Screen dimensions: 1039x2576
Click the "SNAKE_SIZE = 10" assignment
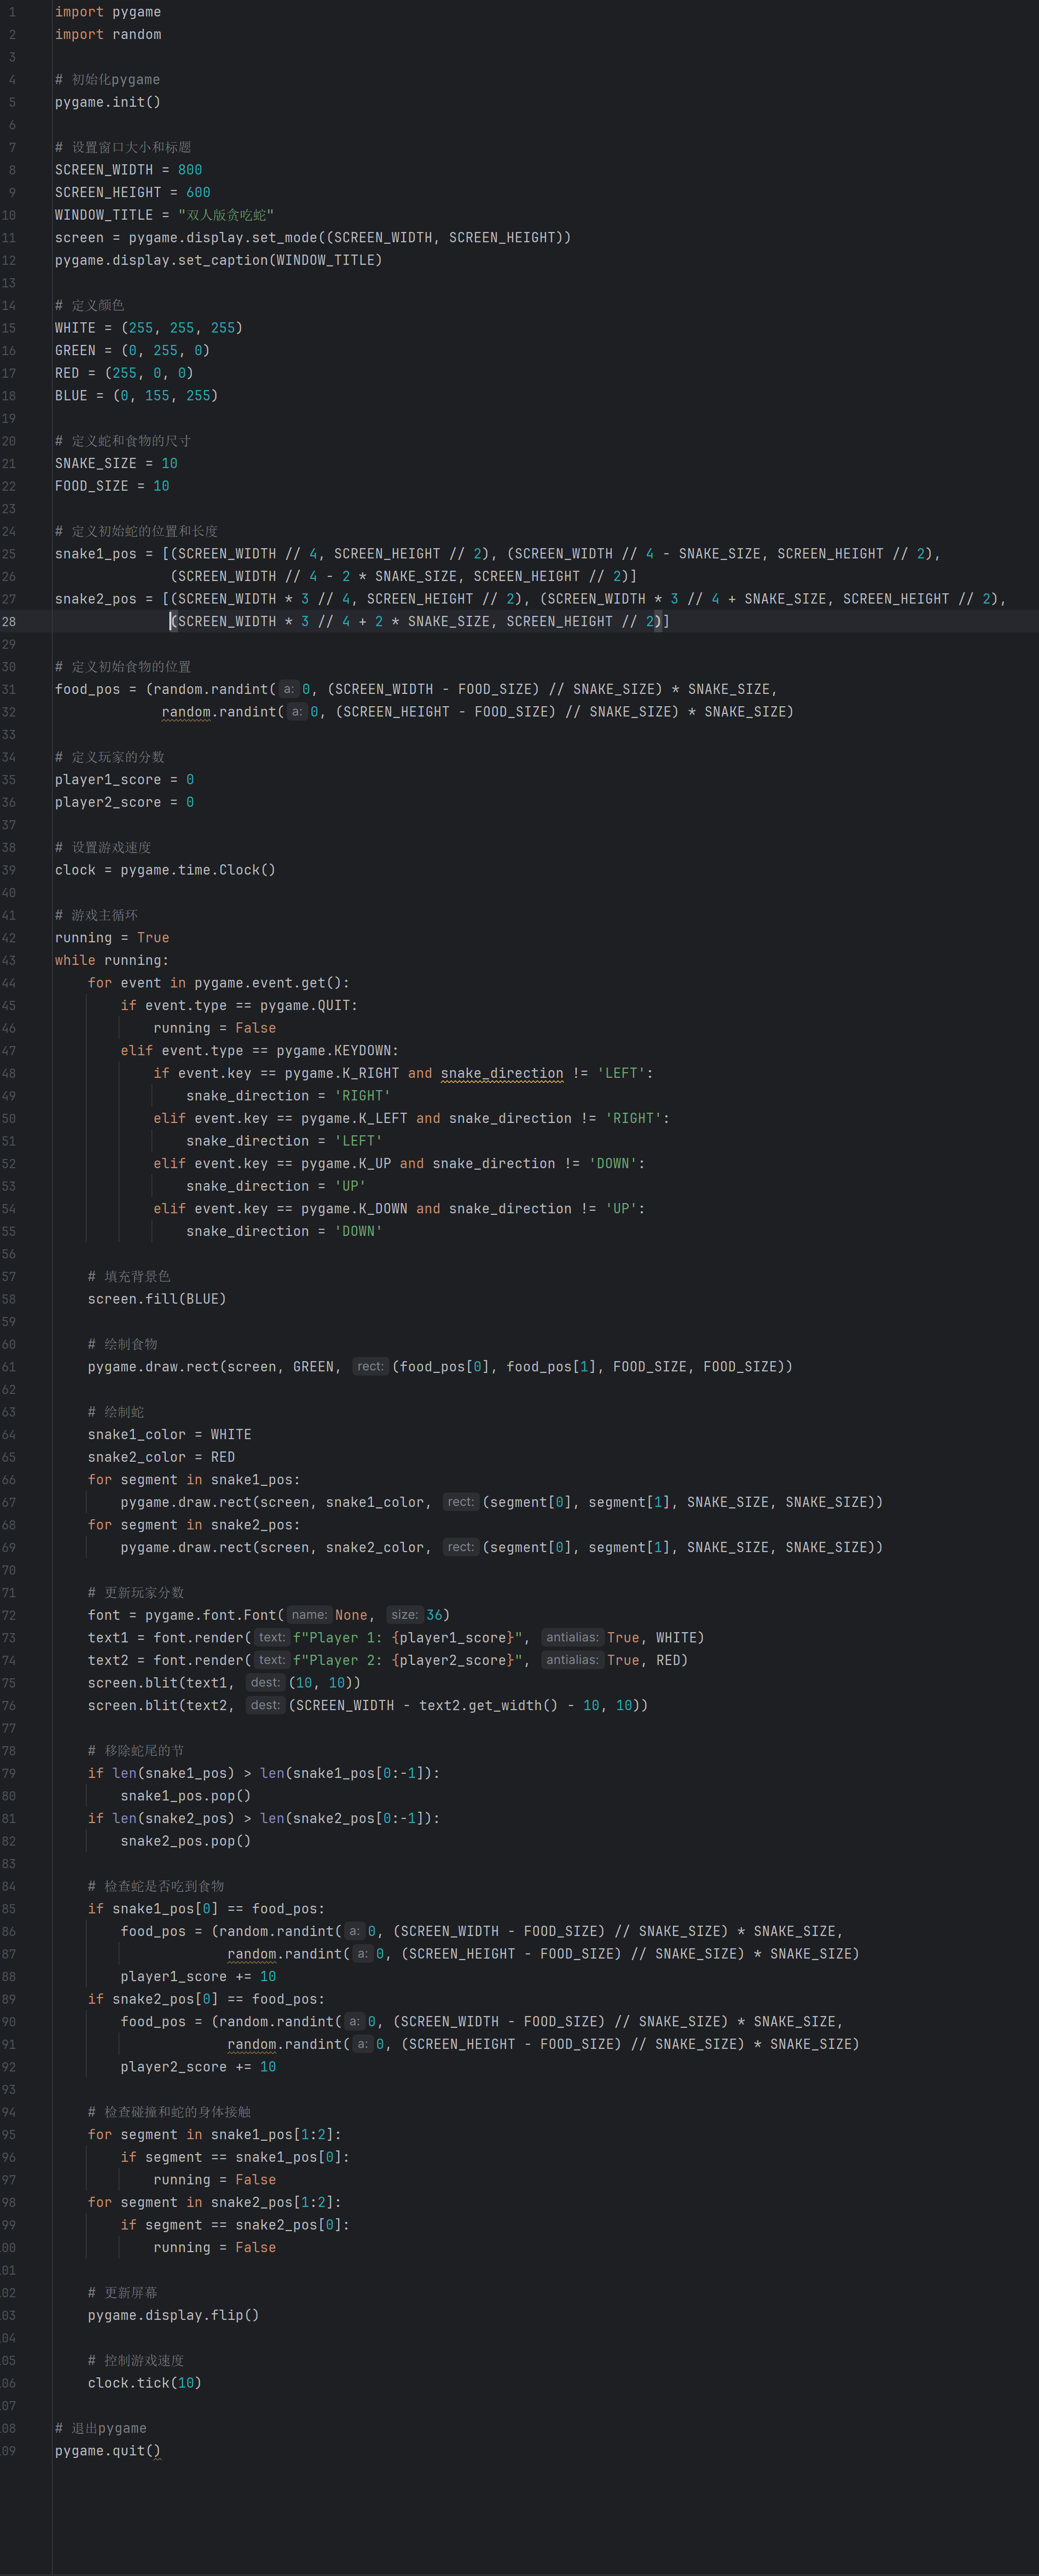[x=116, y=464]
